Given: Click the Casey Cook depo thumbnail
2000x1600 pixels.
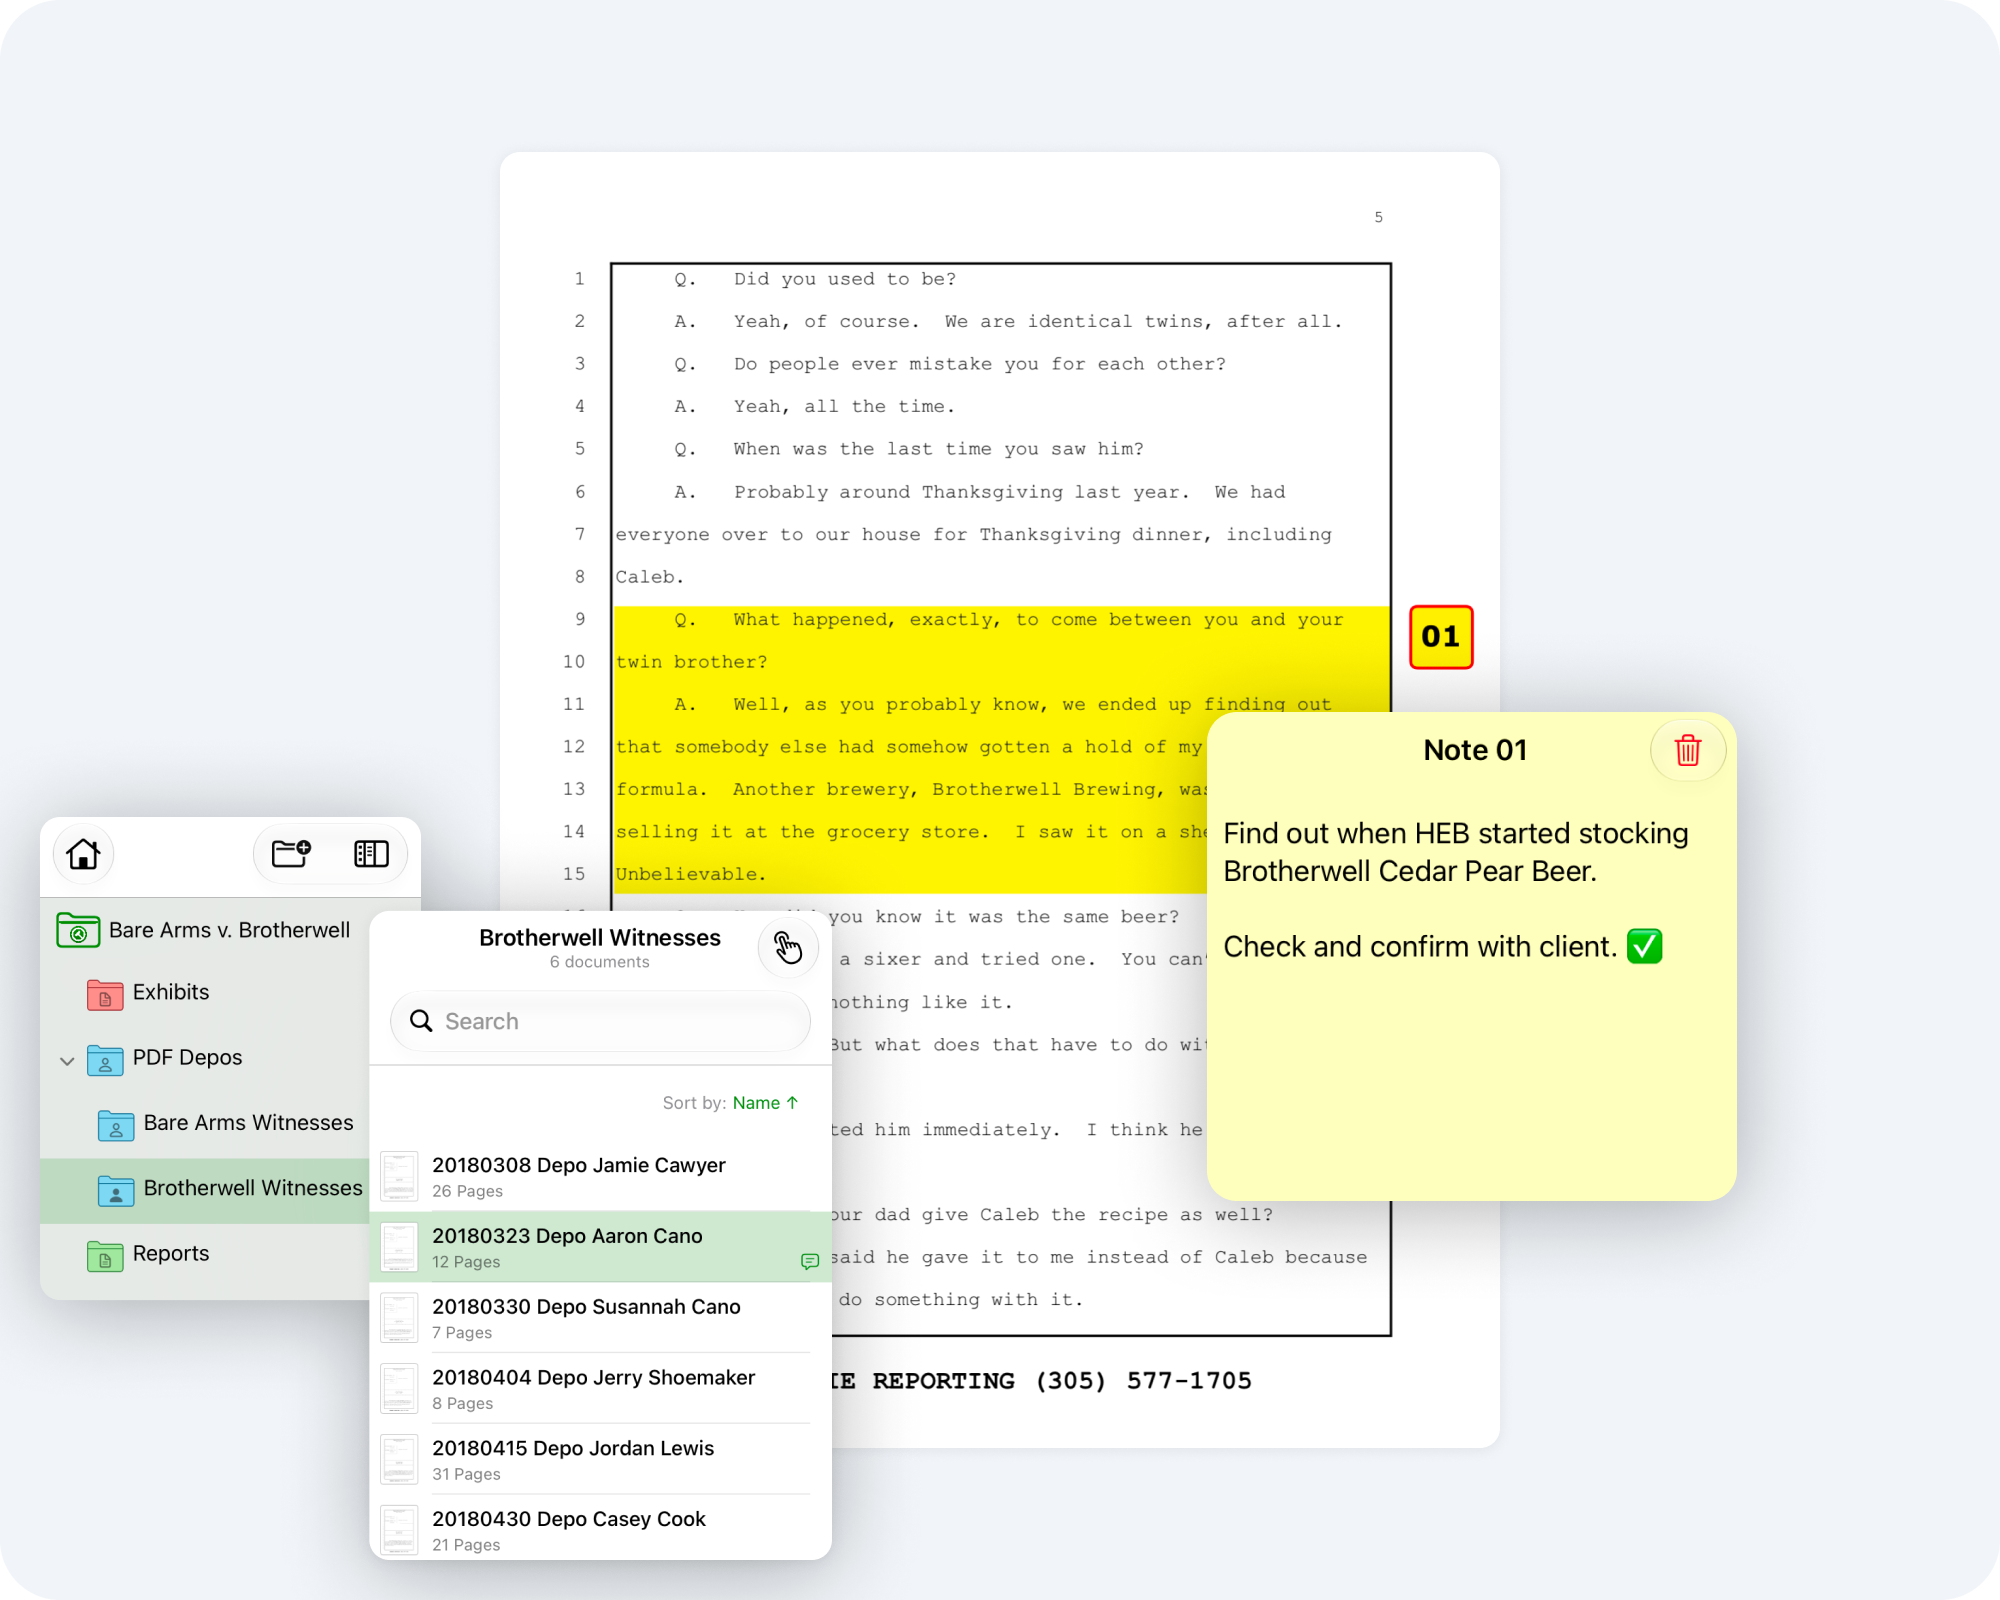Looking at the screenshot, I should pyautogui.click(x=399, y=1530).
